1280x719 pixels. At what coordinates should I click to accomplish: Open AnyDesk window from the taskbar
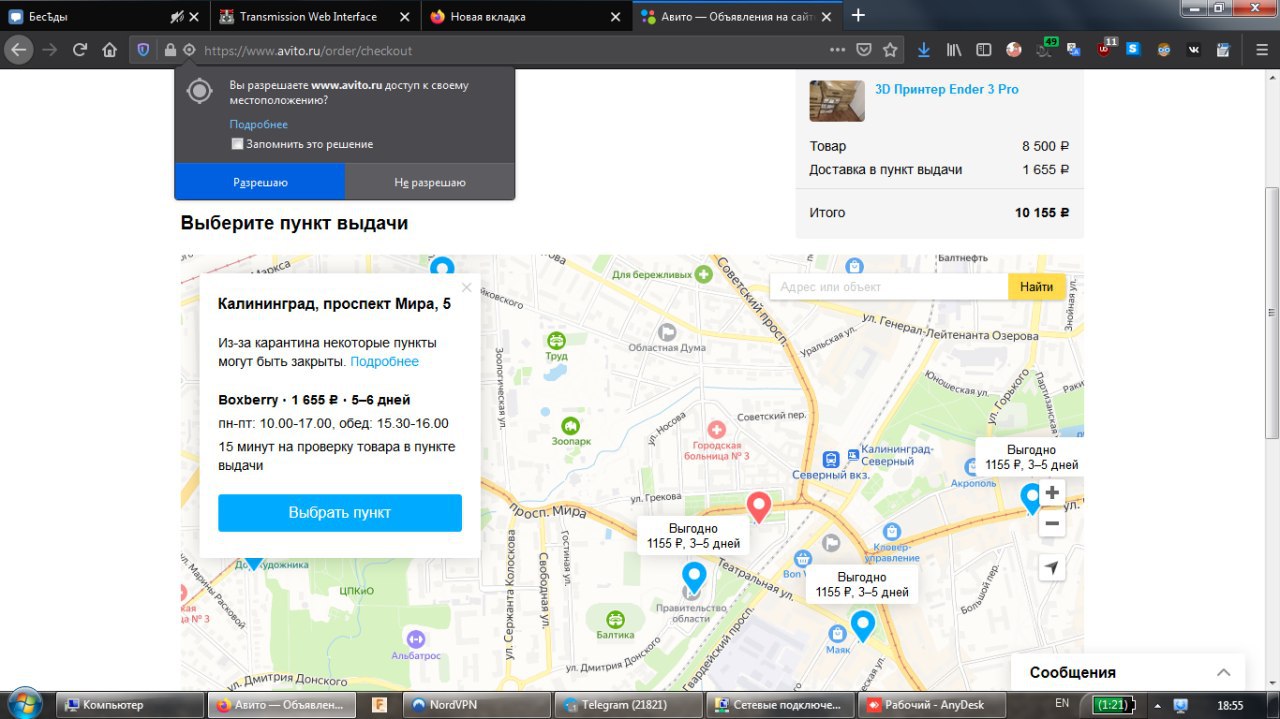point(932,704)
